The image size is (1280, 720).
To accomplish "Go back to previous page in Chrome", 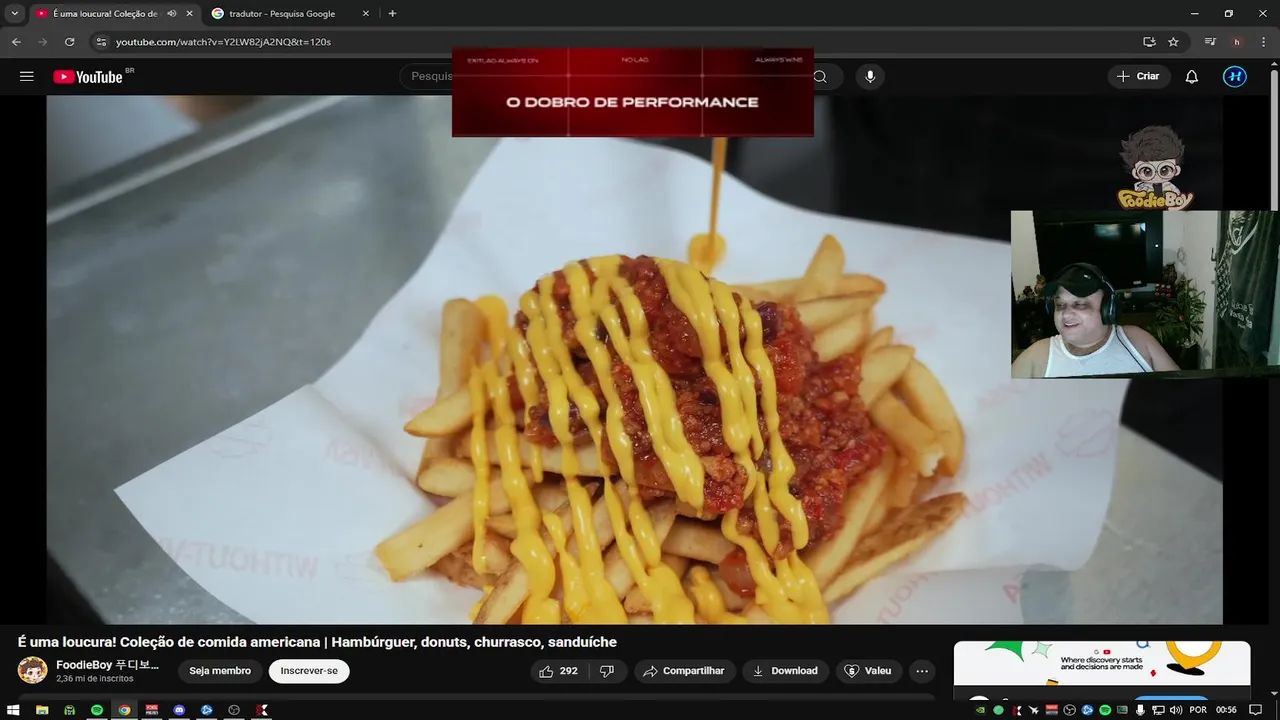I will pyautogui.click(x=16, y=42).
